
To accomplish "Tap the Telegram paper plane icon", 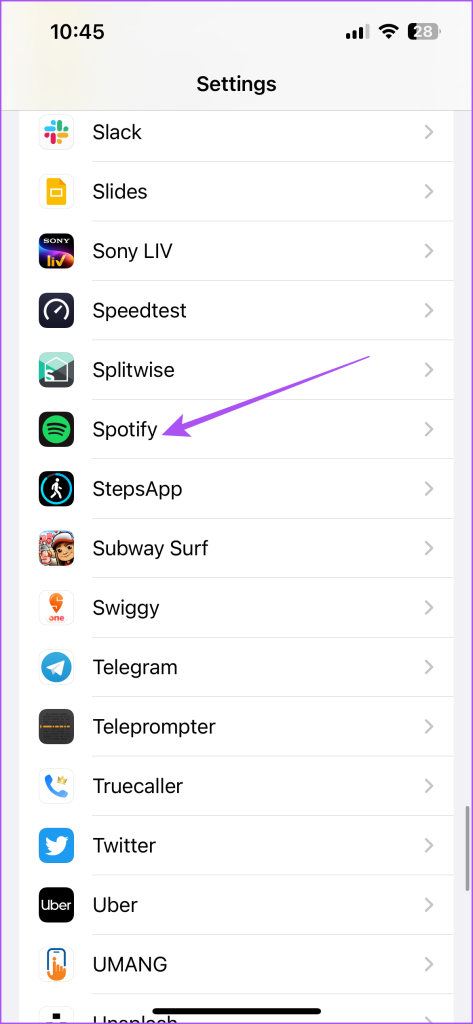I will pos(56,667).
